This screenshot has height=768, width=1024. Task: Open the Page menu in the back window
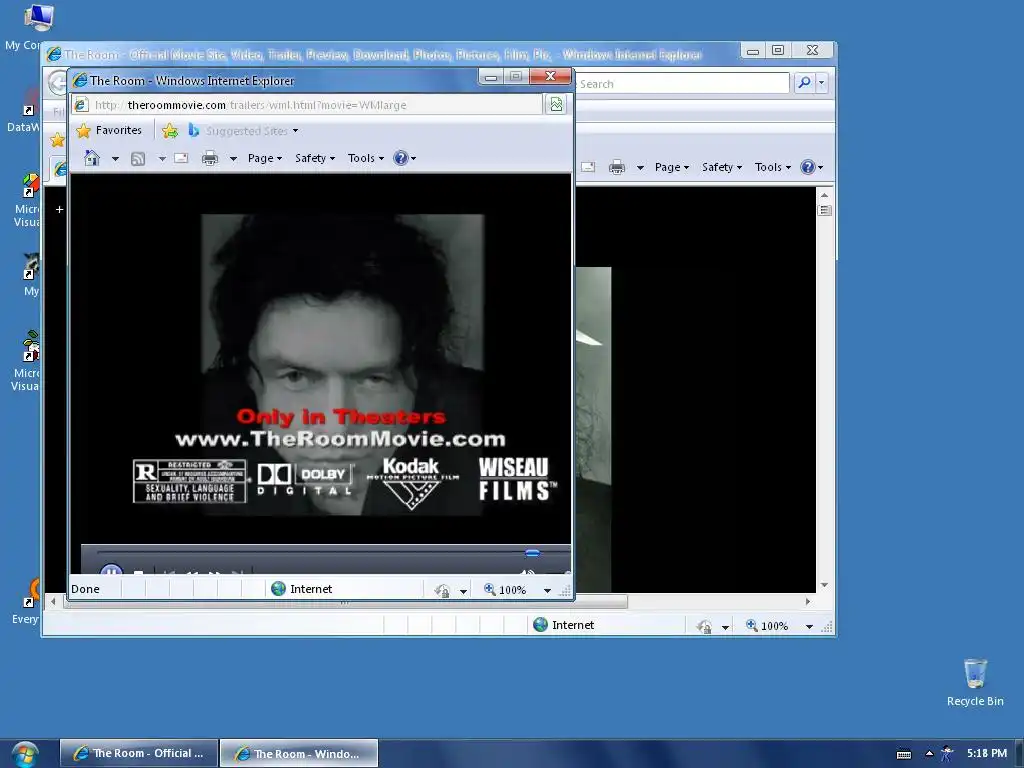tap(671, 167)
